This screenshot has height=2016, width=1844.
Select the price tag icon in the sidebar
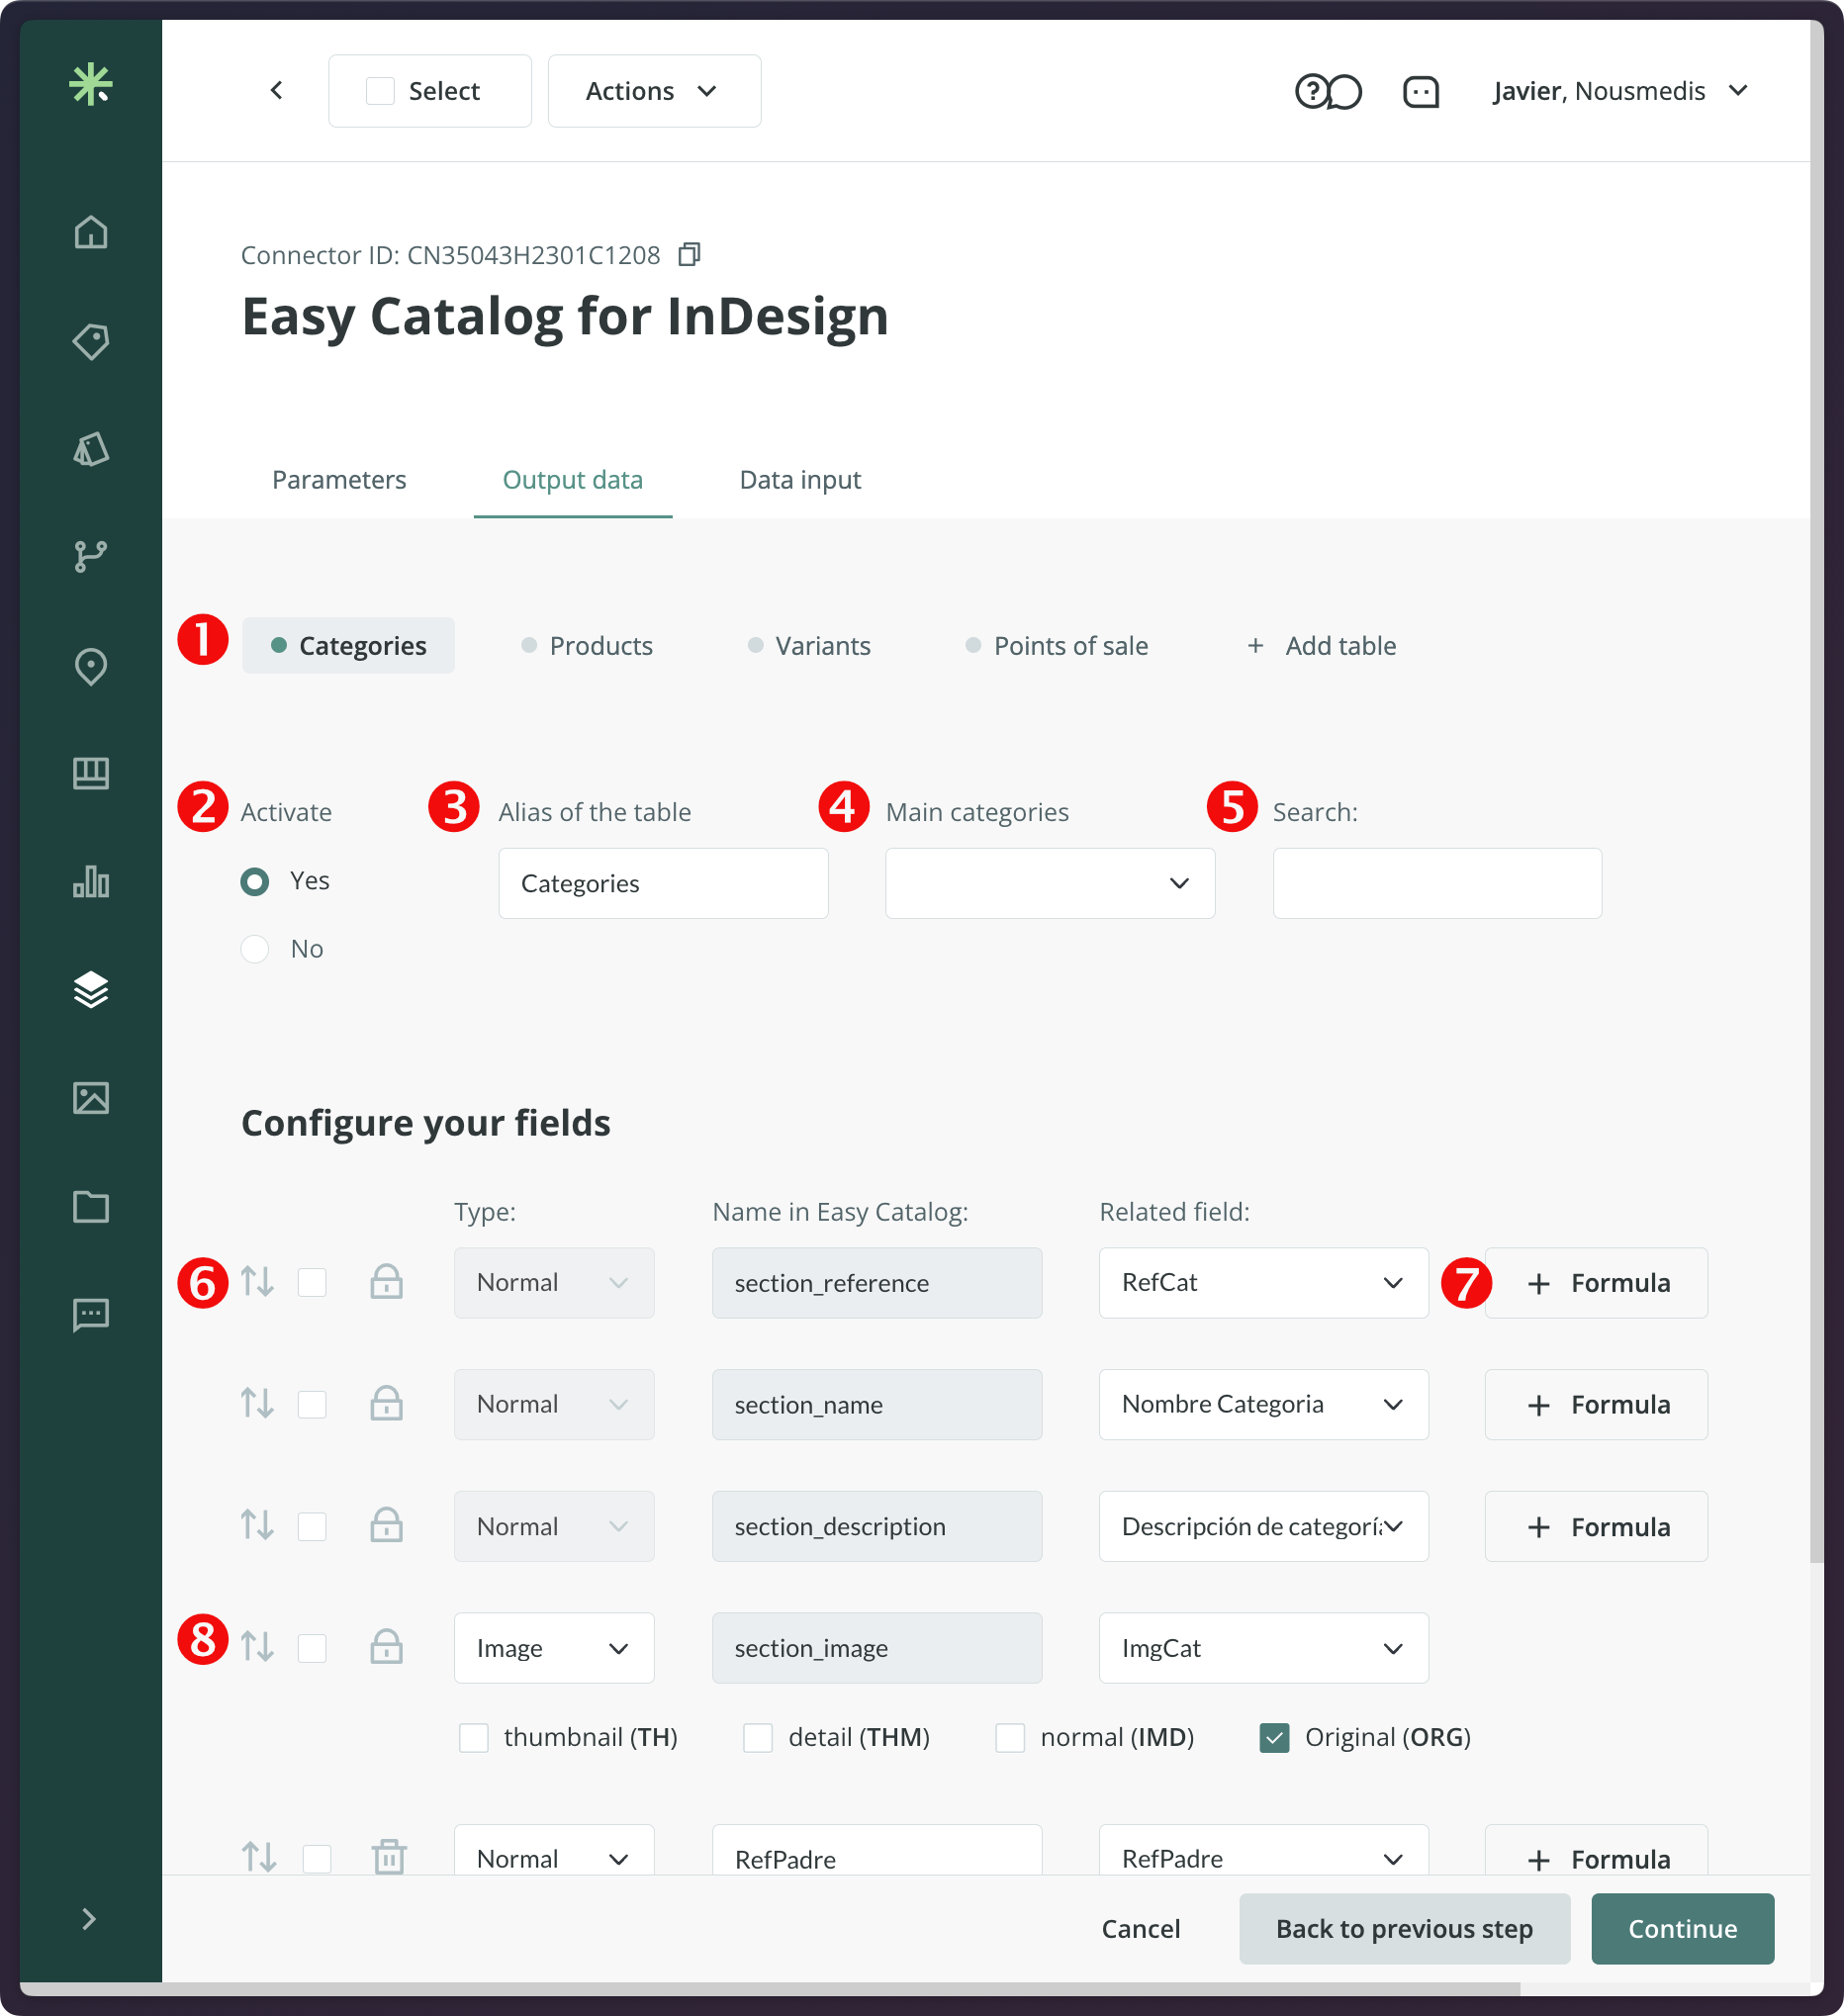pyautogui.click(x=91, y=341)
